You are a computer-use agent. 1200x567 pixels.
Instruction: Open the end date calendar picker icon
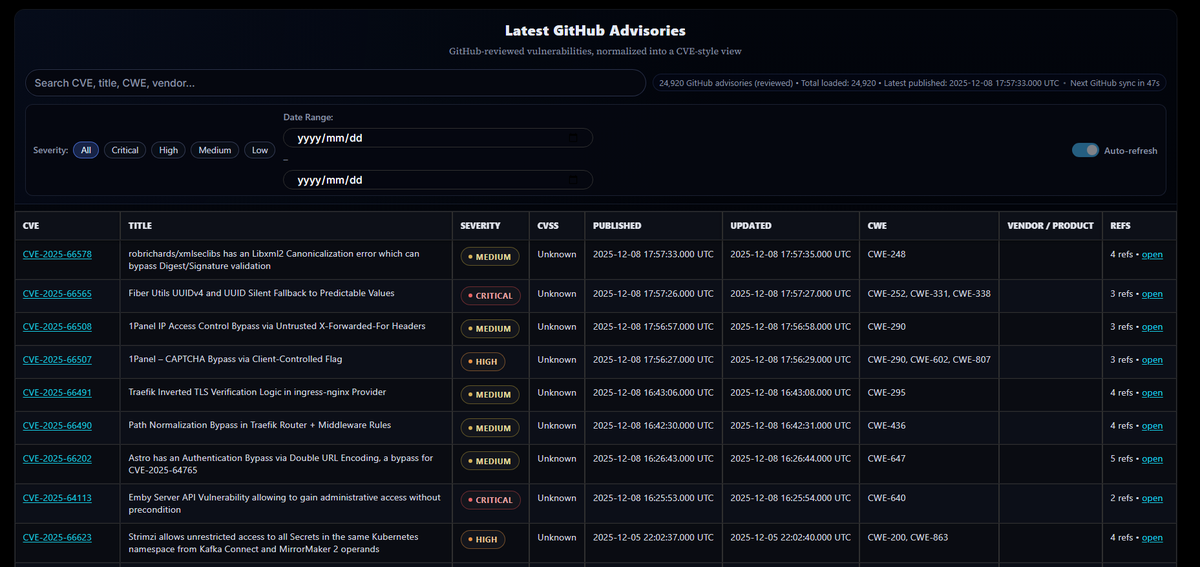pos(573,180)
